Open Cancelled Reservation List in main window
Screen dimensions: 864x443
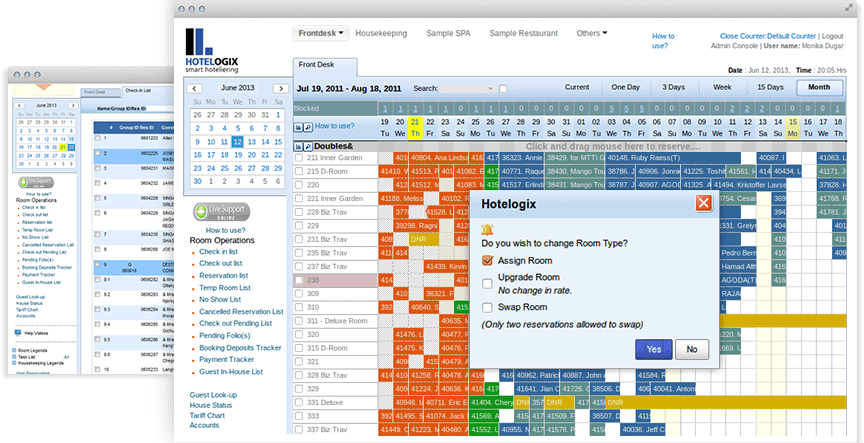241,311
